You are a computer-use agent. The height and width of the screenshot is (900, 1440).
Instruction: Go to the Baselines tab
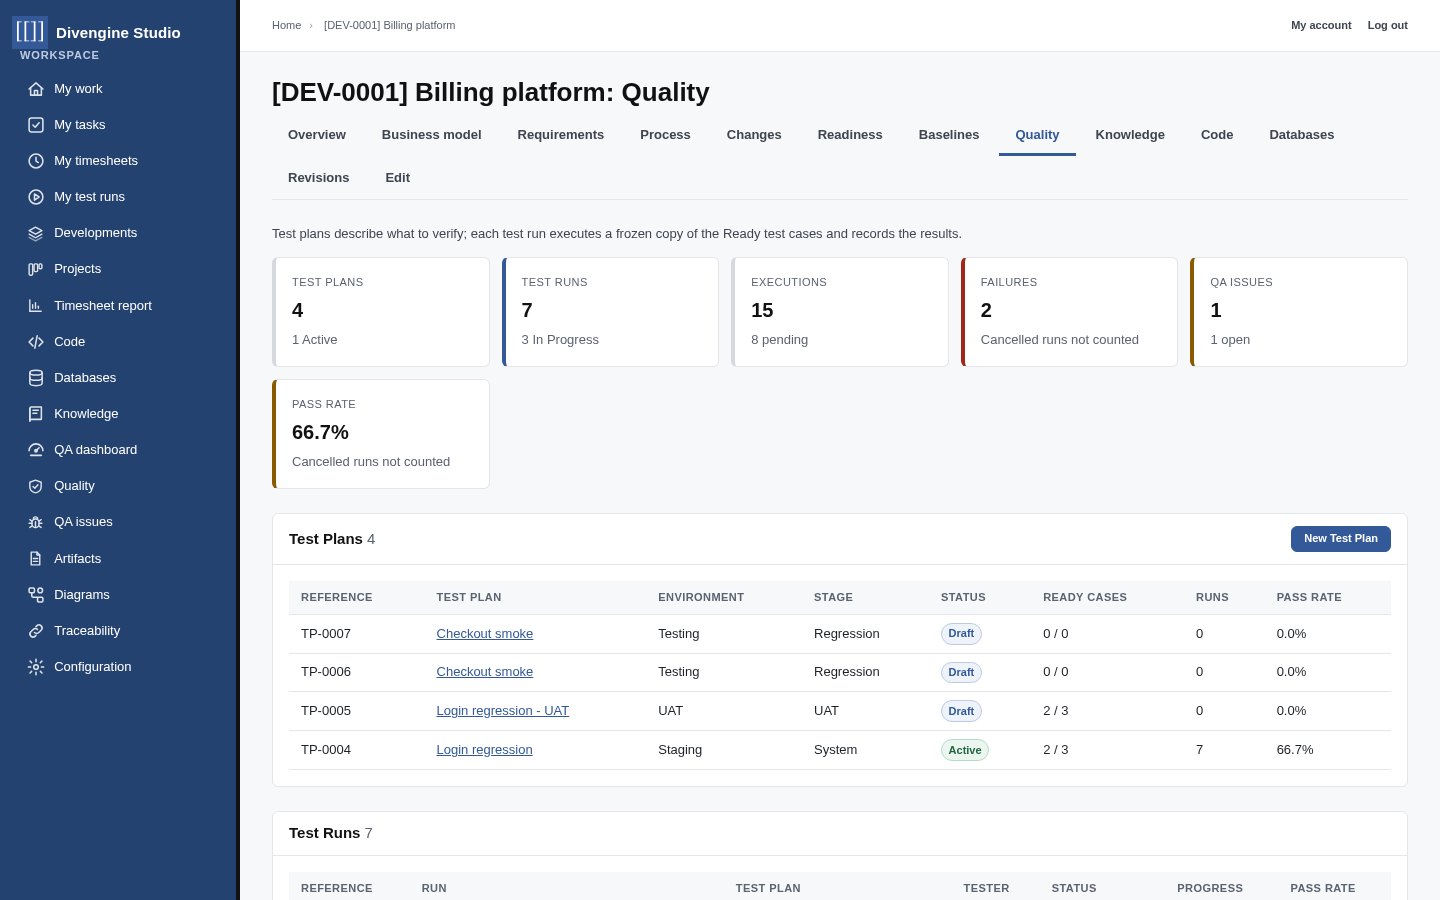(949, 135)
